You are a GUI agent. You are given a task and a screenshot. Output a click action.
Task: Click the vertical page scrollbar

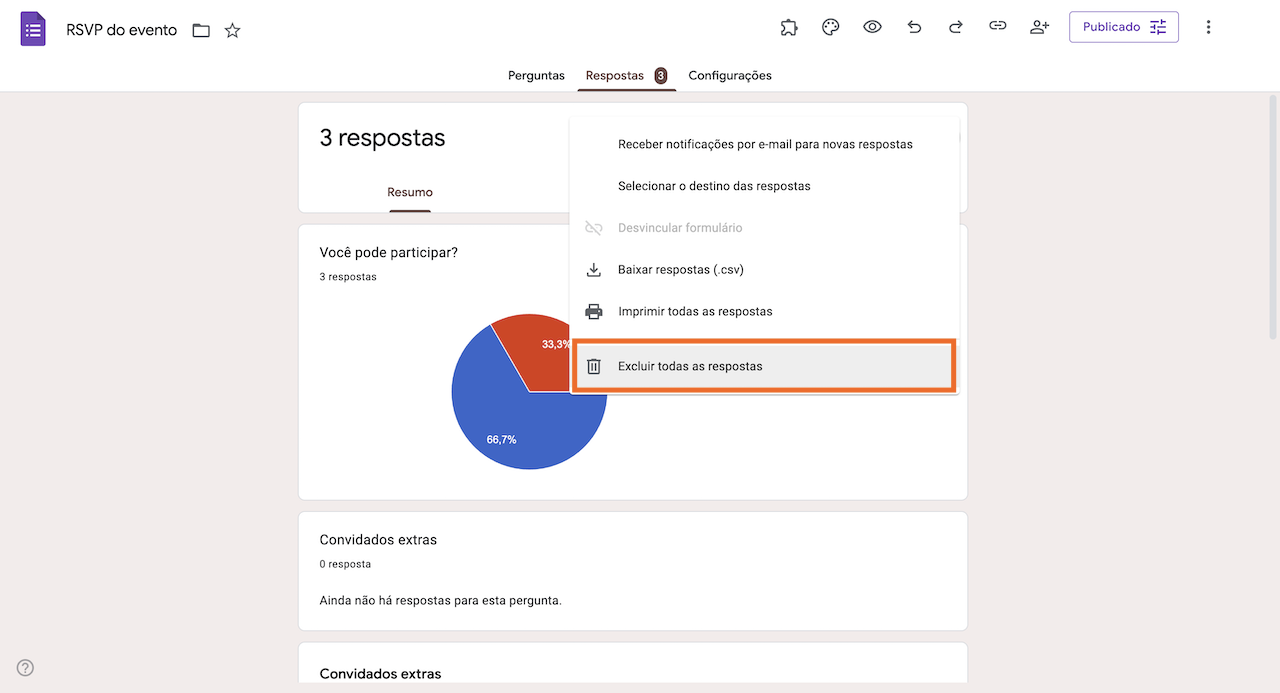[x=1273, y=215]
